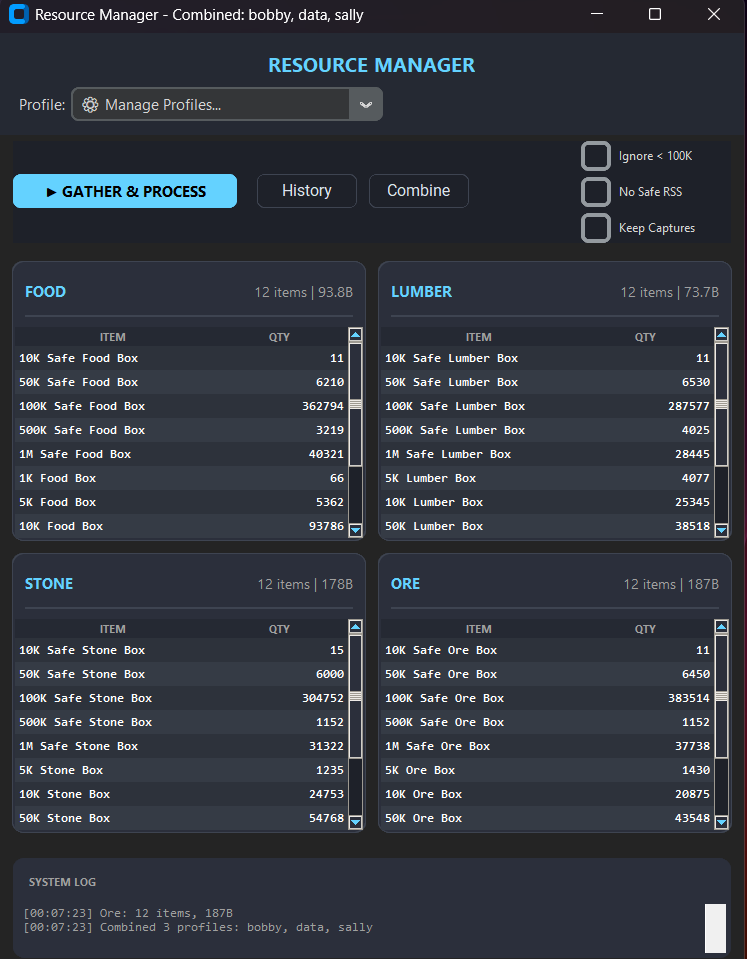Check the Keep Captures option

tap(596, 228)
